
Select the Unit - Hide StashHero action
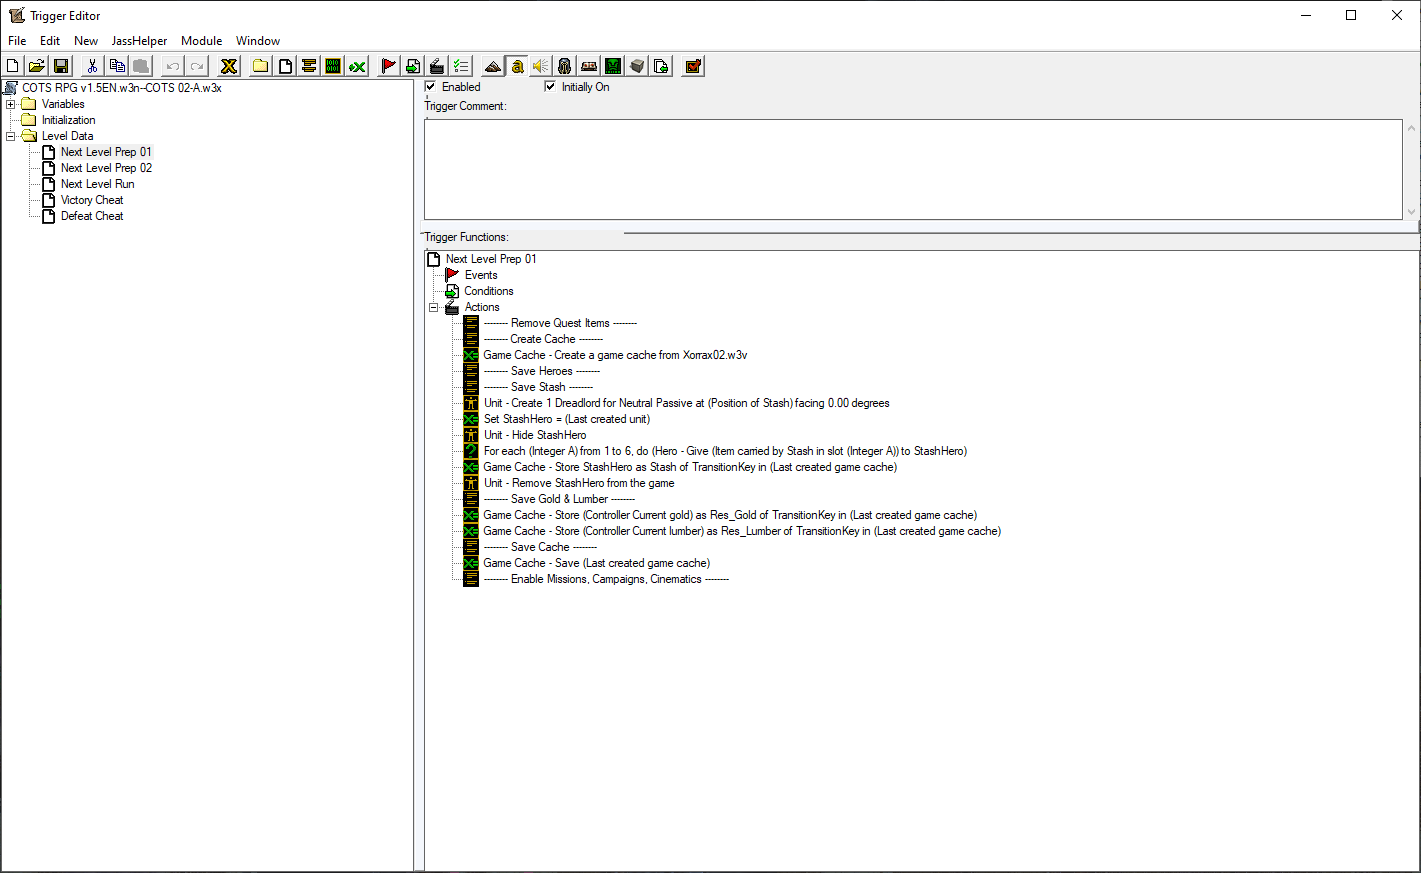click(x=535, y=435)
